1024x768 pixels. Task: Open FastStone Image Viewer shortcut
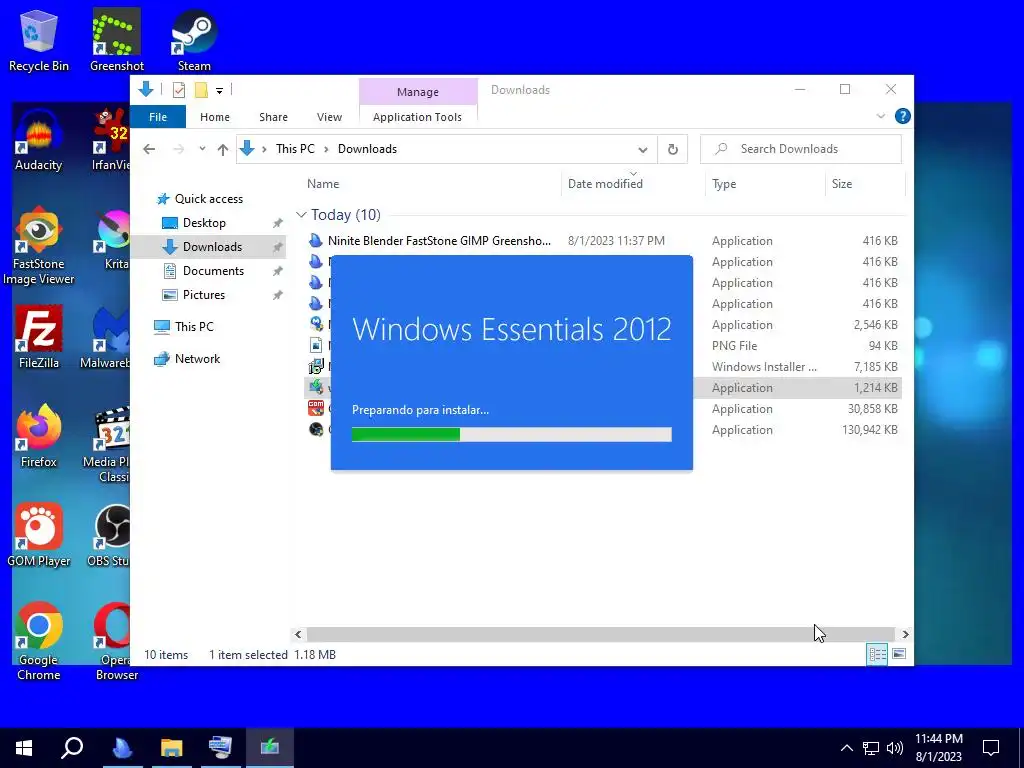coord(39,246)
